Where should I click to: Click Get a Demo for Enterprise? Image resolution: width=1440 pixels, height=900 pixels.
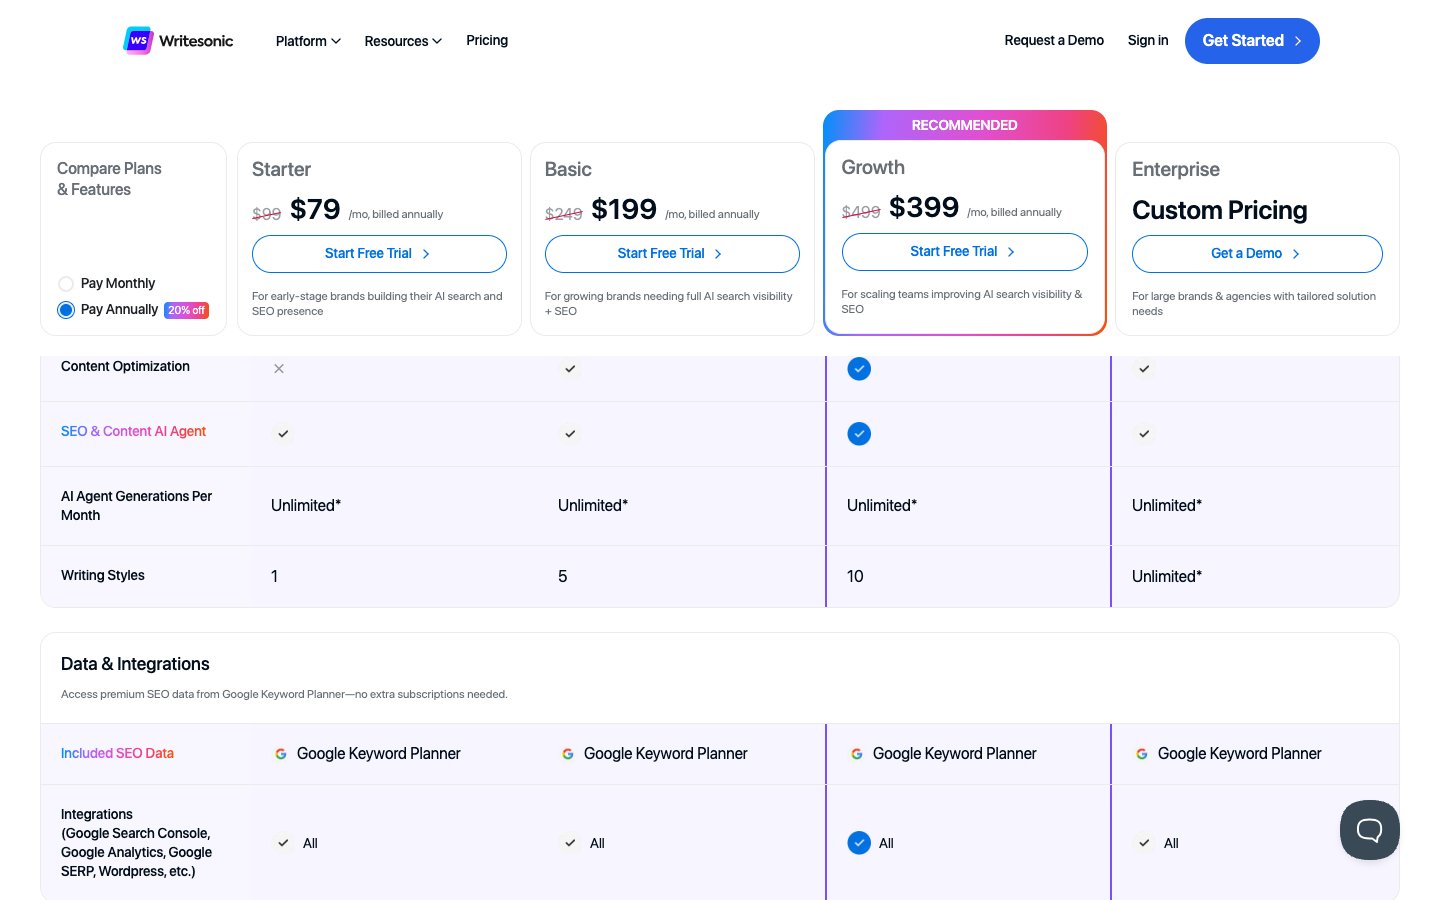pyautogui.click(x=1256, y=254)
